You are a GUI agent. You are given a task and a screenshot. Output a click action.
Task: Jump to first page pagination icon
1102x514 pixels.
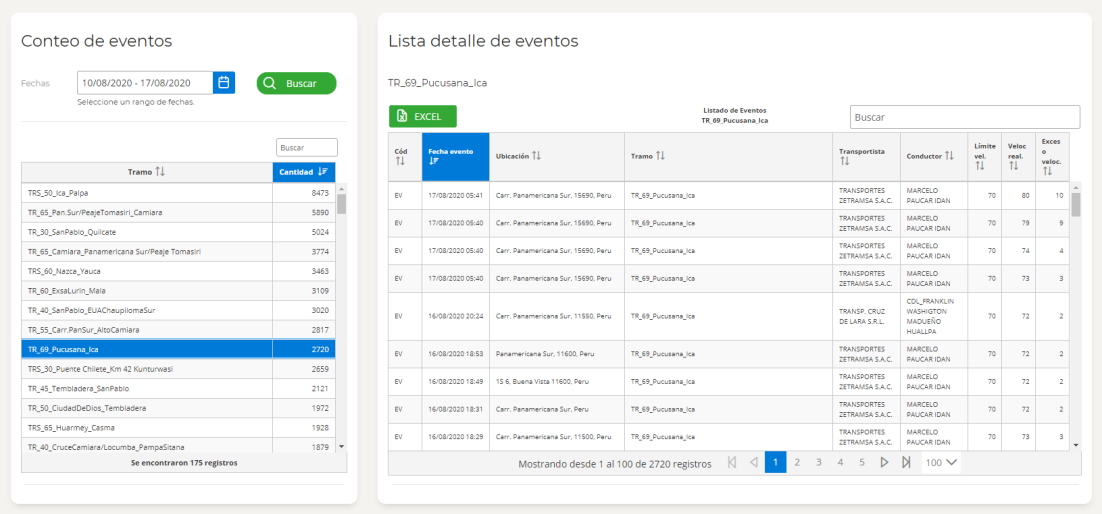[x=732, y=463]
